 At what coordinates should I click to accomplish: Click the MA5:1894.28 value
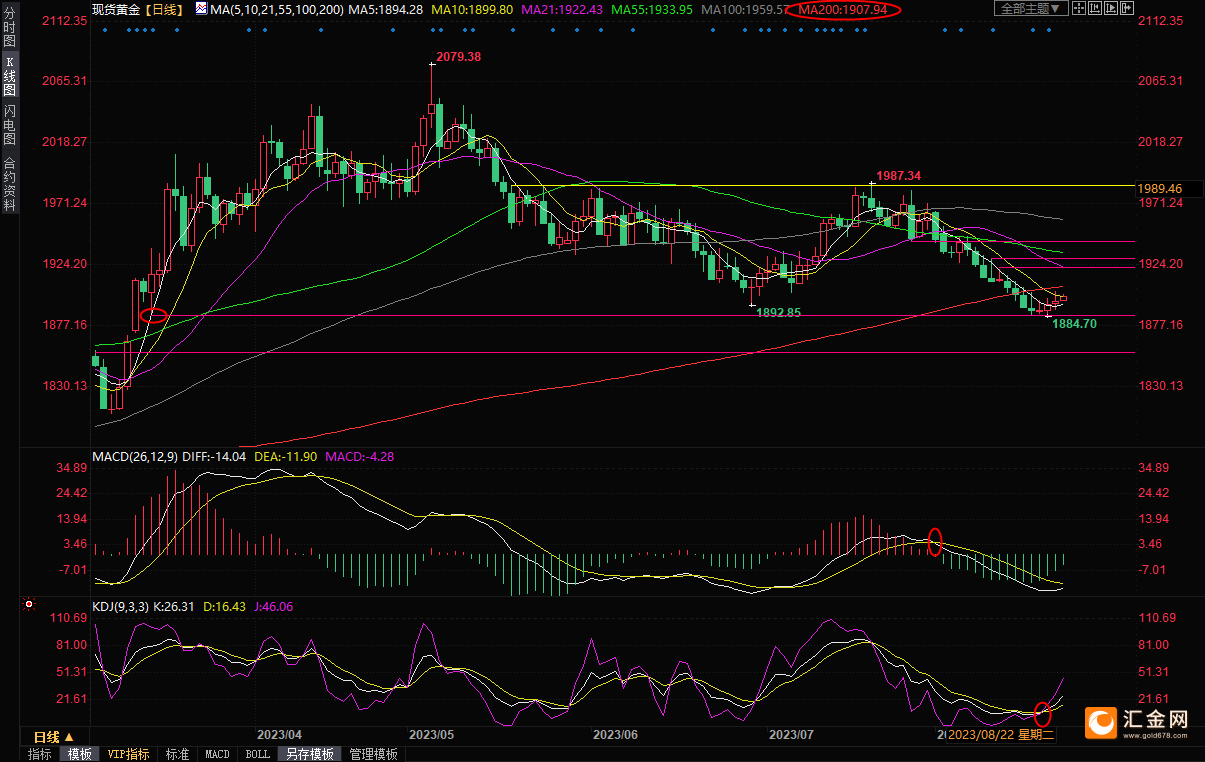click(386, 9)
